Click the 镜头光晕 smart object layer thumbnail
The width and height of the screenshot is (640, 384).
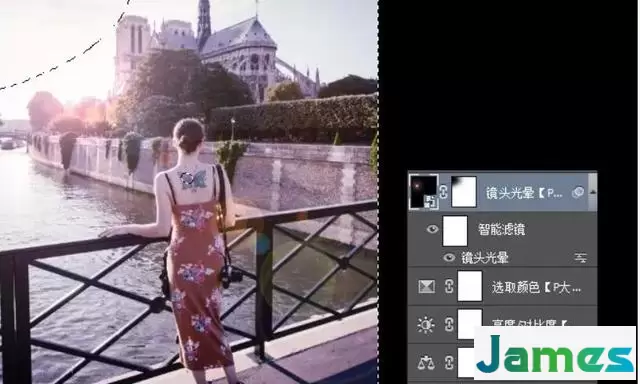(424, 191)
